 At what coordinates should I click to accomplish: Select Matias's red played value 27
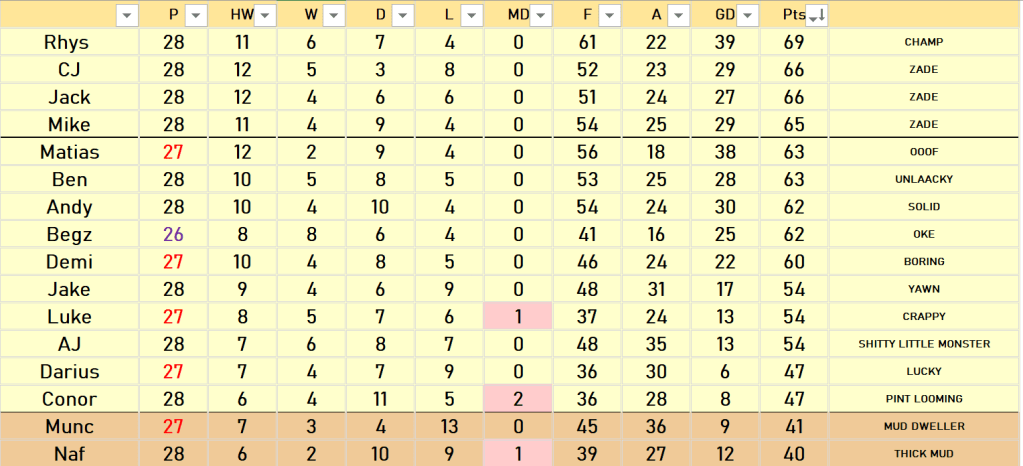coord(174,152)
